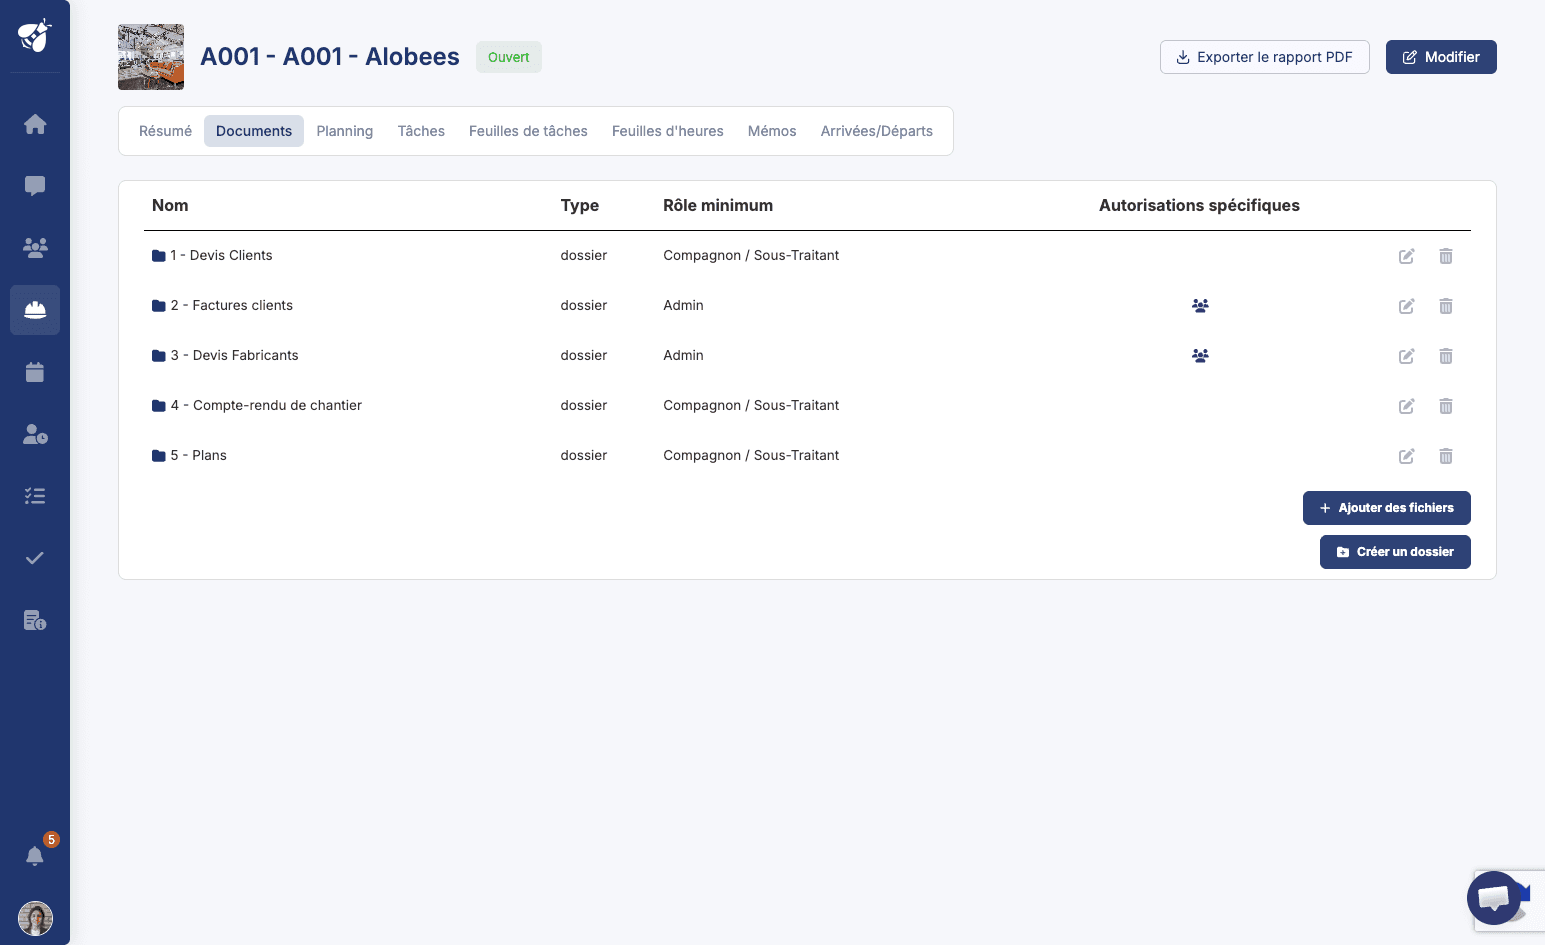Screen dimensions: 1545x945
Task: Open the report info sidebar icon
Action: point(35,620)
